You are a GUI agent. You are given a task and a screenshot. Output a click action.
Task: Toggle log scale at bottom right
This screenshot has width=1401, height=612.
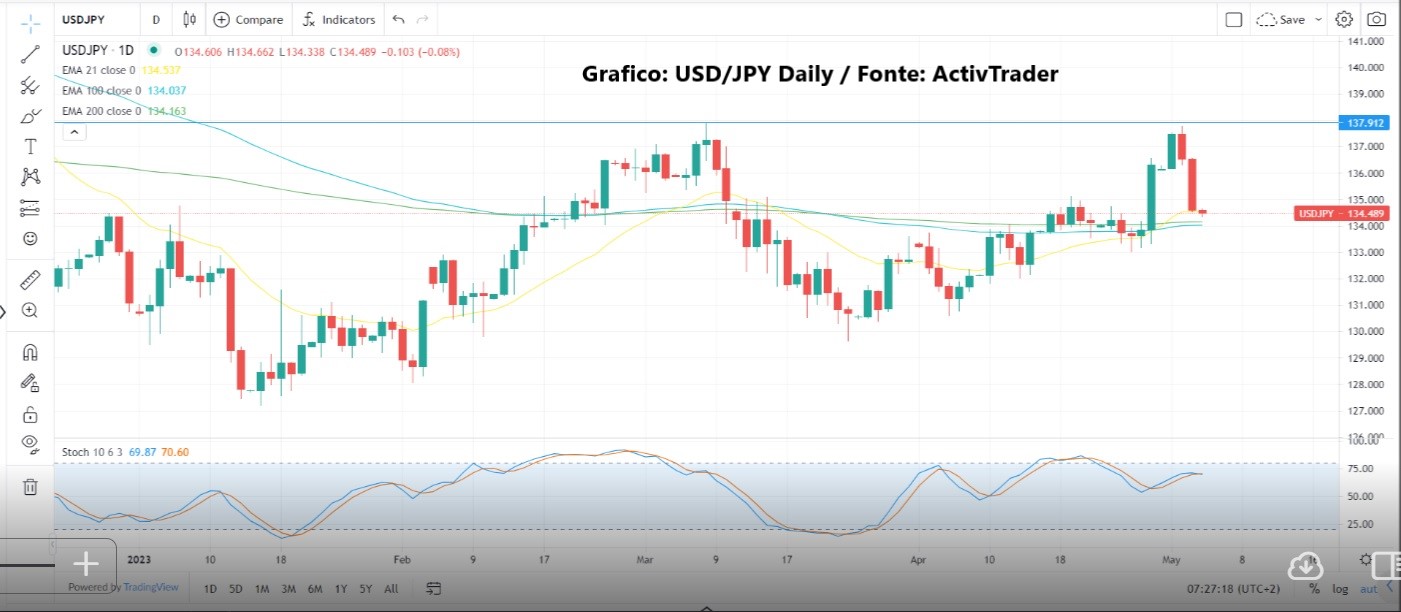1340,589
